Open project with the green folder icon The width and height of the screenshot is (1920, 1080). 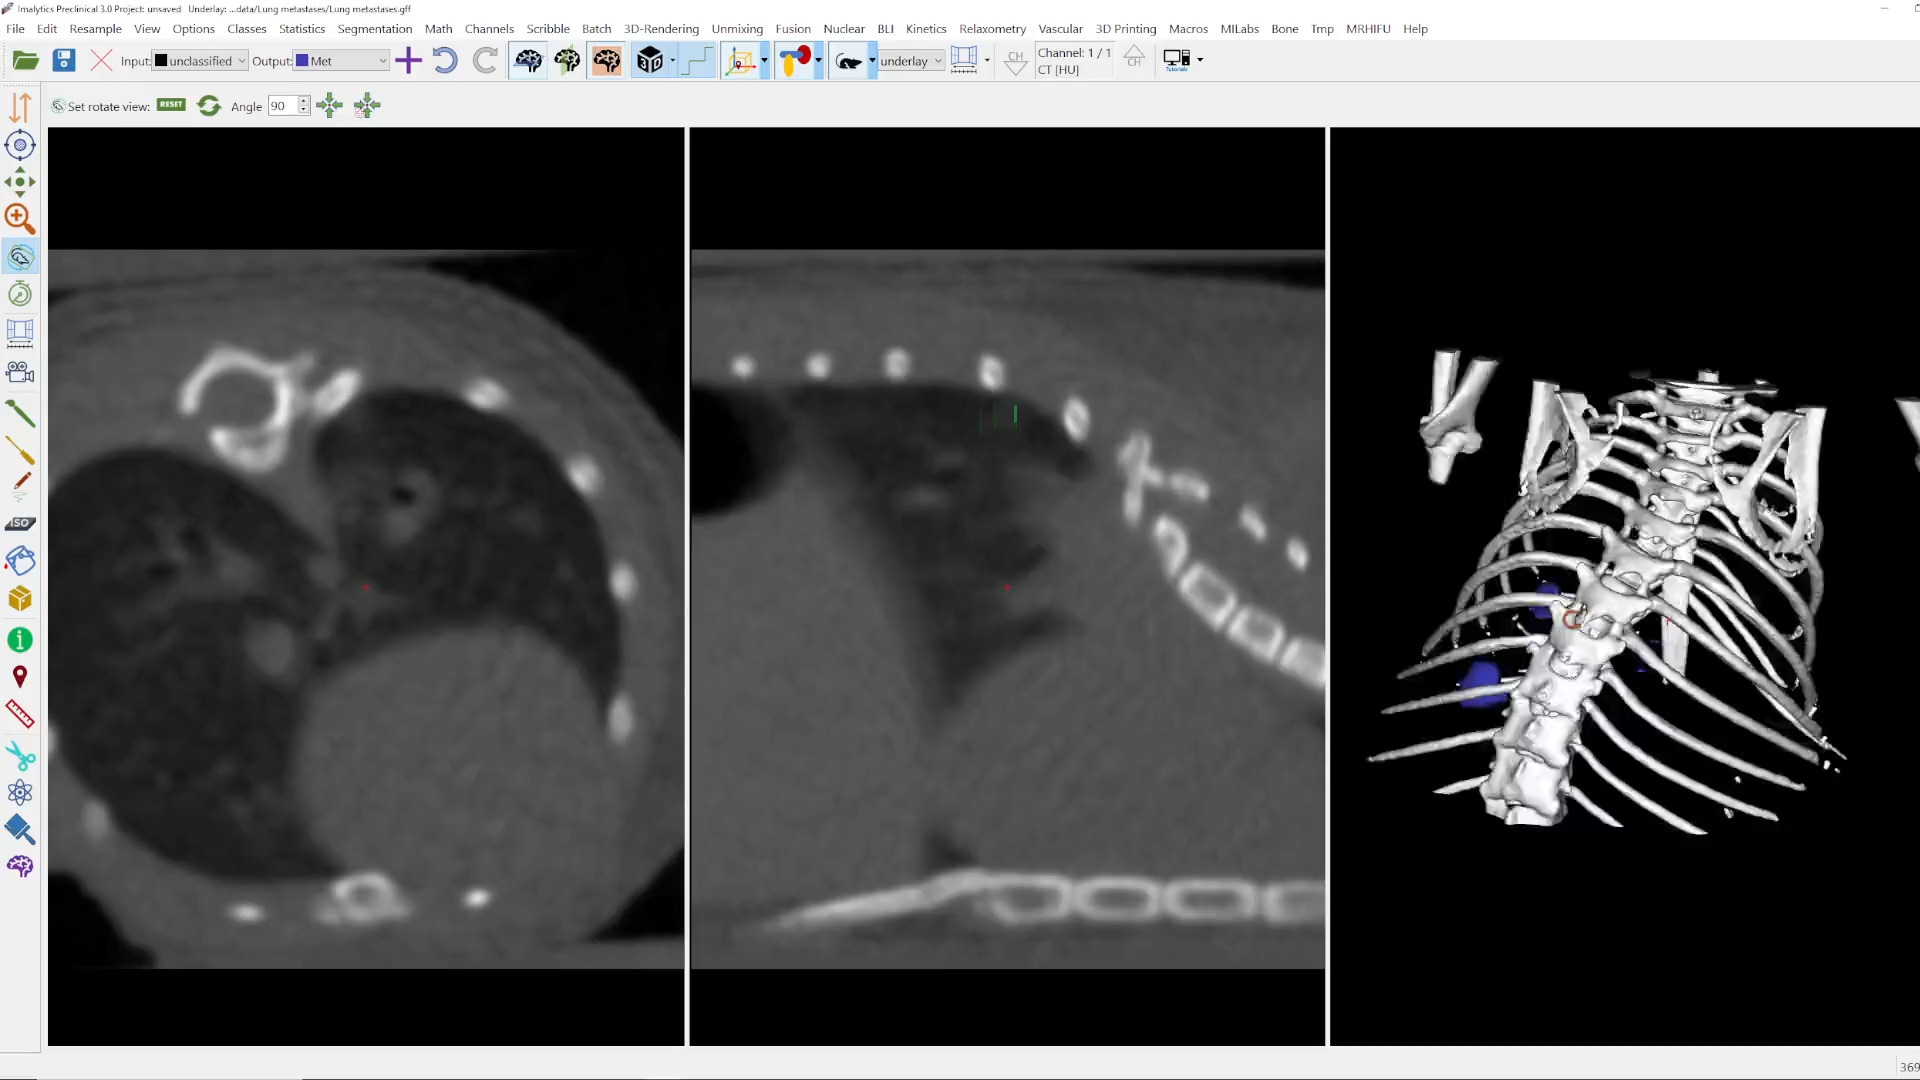pos(25,61)
